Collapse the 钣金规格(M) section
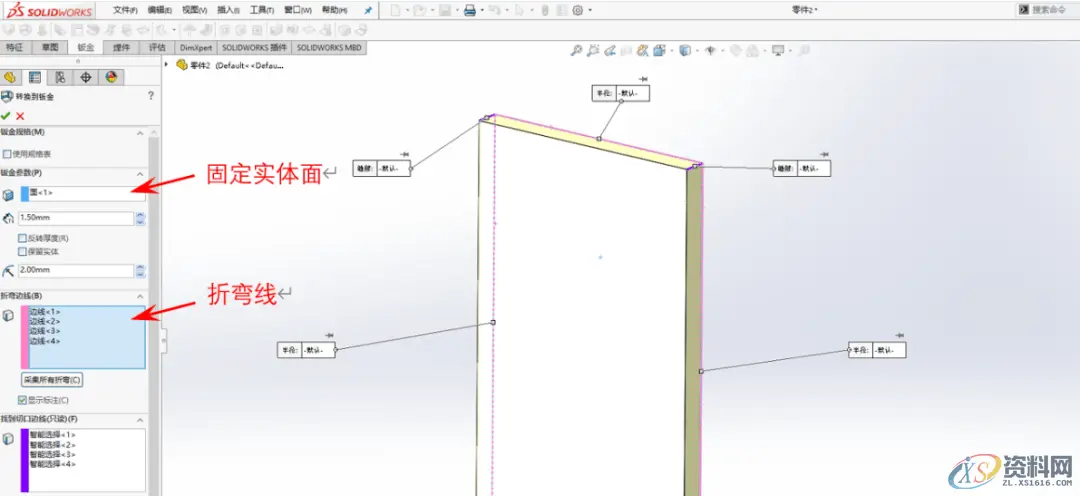Viewport: 1080px width, 496px height. (141, 133)
